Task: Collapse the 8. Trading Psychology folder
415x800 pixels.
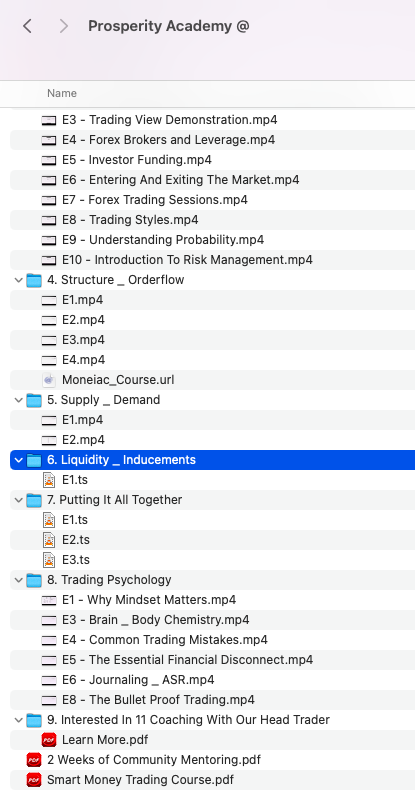Action: click(x=19, y=580)
